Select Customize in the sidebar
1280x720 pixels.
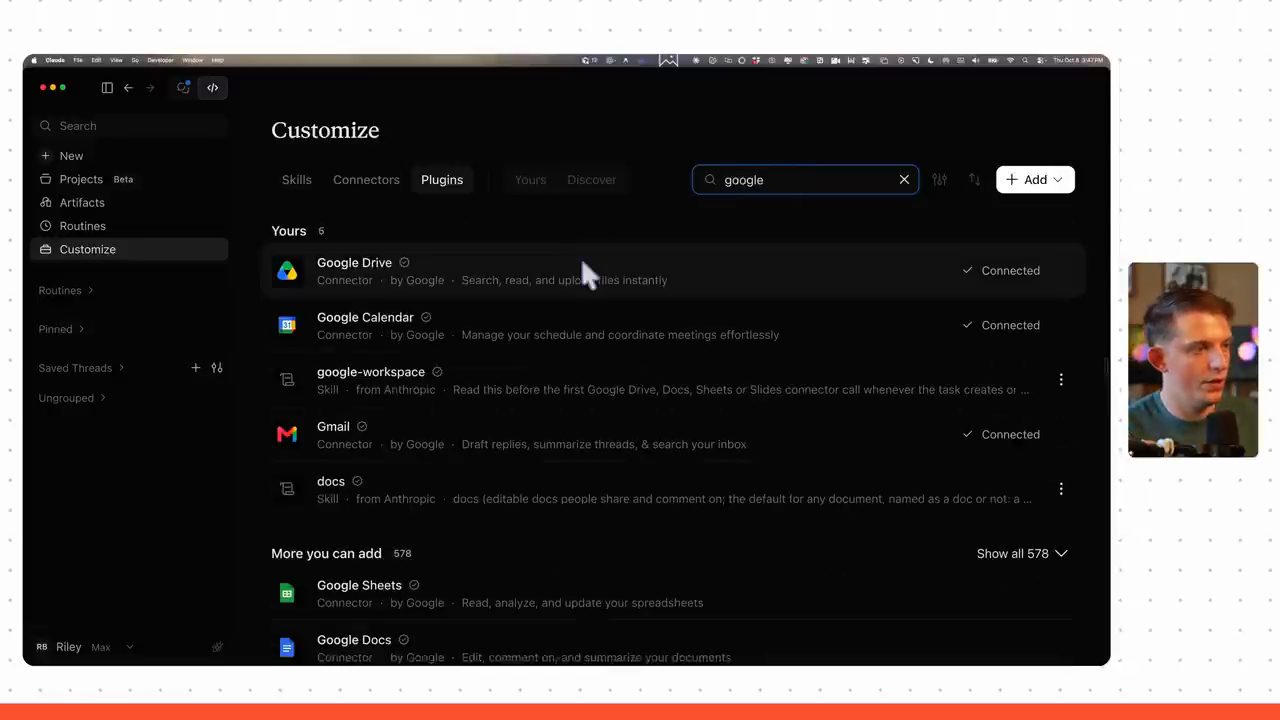click(x=130, y=249)
